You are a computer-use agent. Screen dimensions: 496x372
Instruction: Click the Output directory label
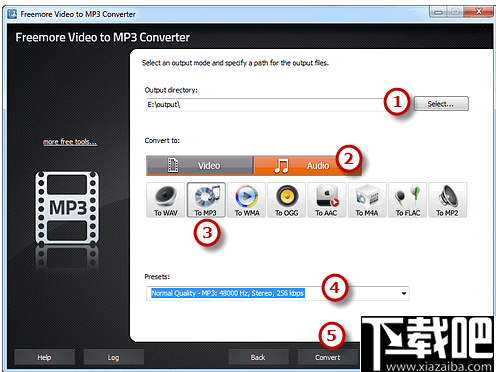pos(171,90)
